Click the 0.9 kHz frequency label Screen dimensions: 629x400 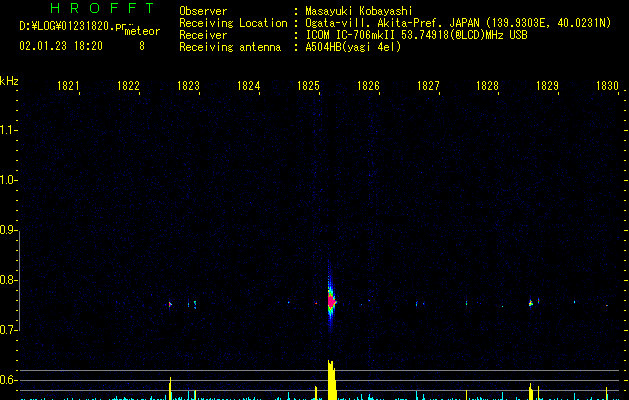pos(8,230)
